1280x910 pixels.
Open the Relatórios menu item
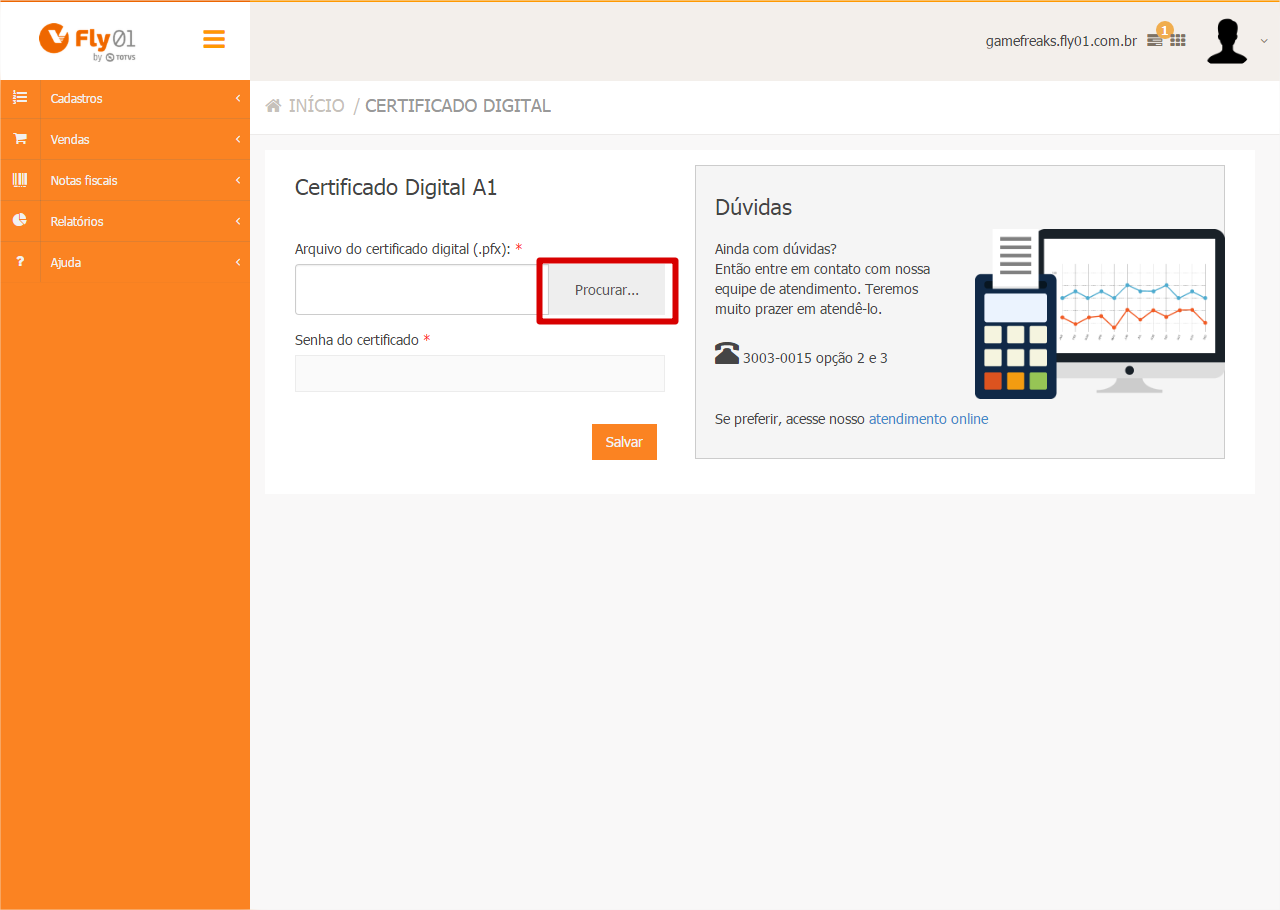(x=125, y=221)
